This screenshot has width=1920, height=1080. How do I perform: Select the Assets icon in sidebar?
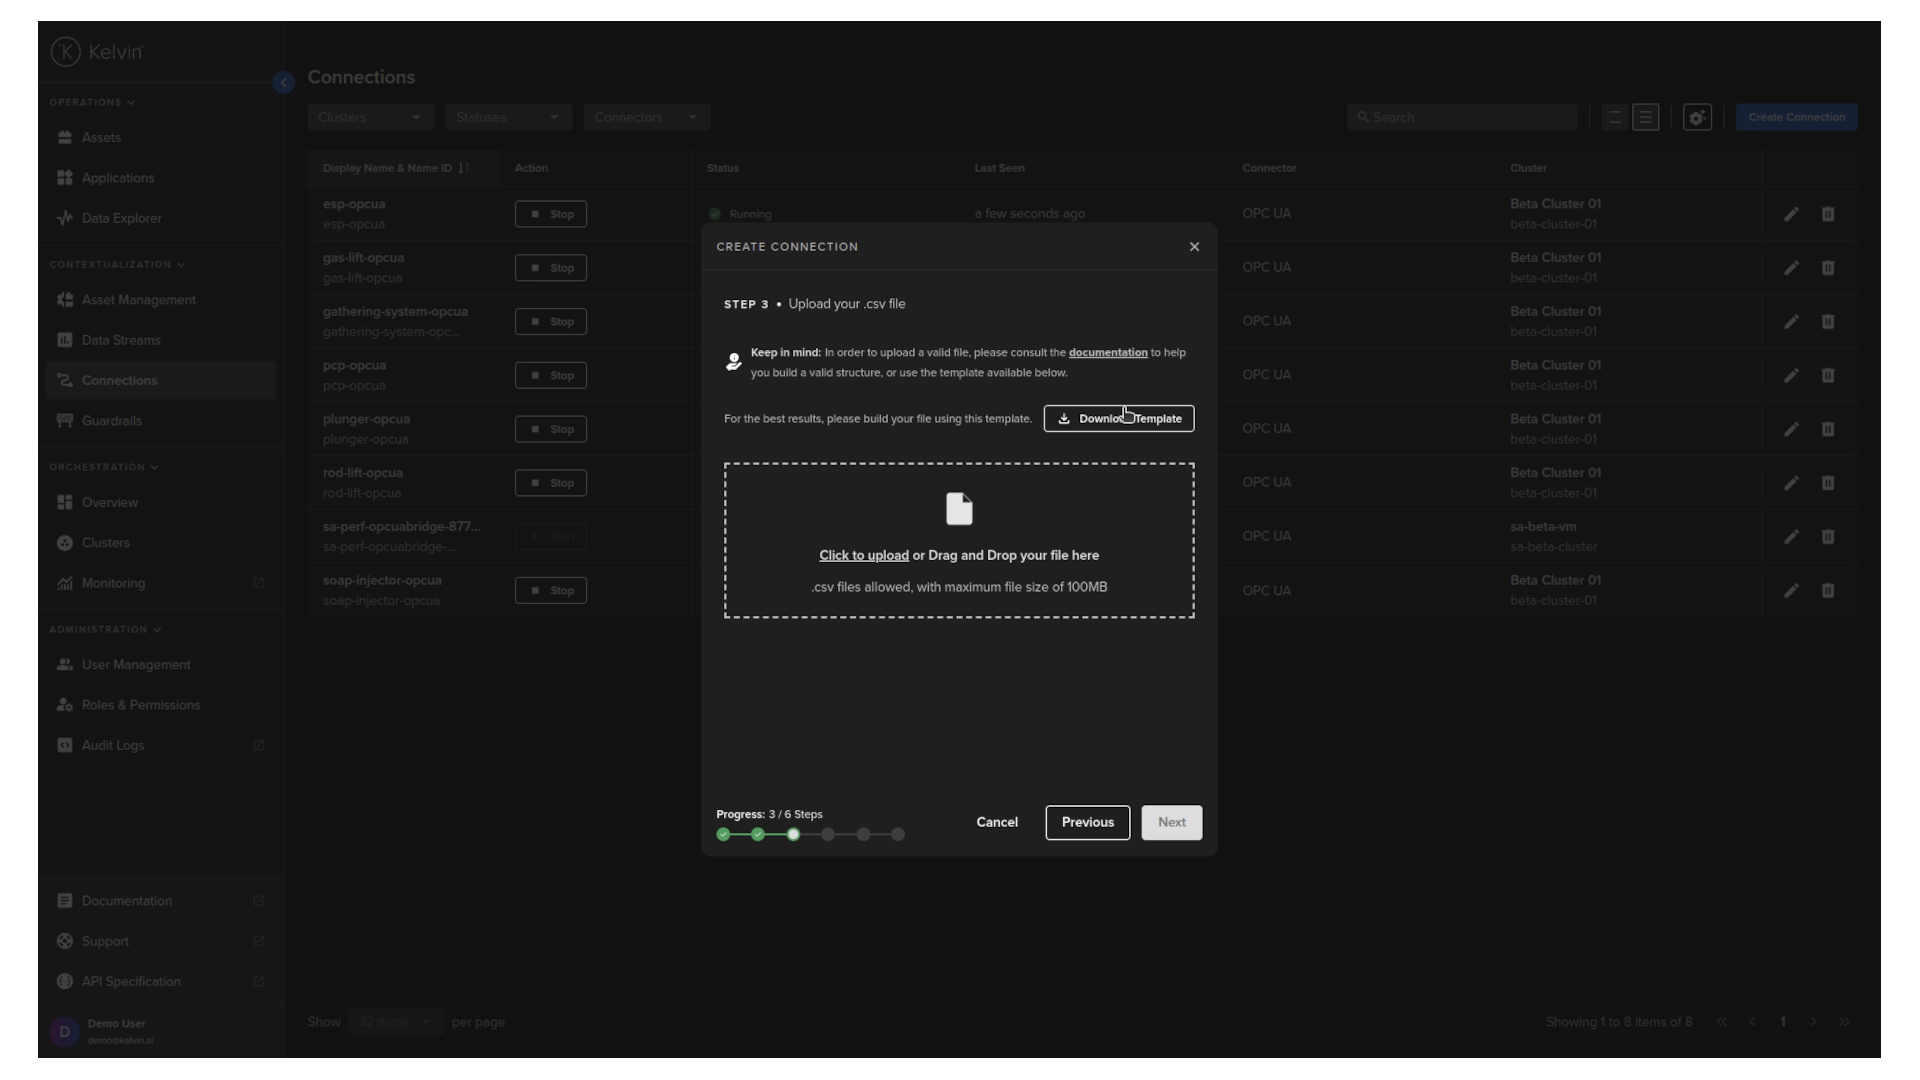click(x=64, y=137)
